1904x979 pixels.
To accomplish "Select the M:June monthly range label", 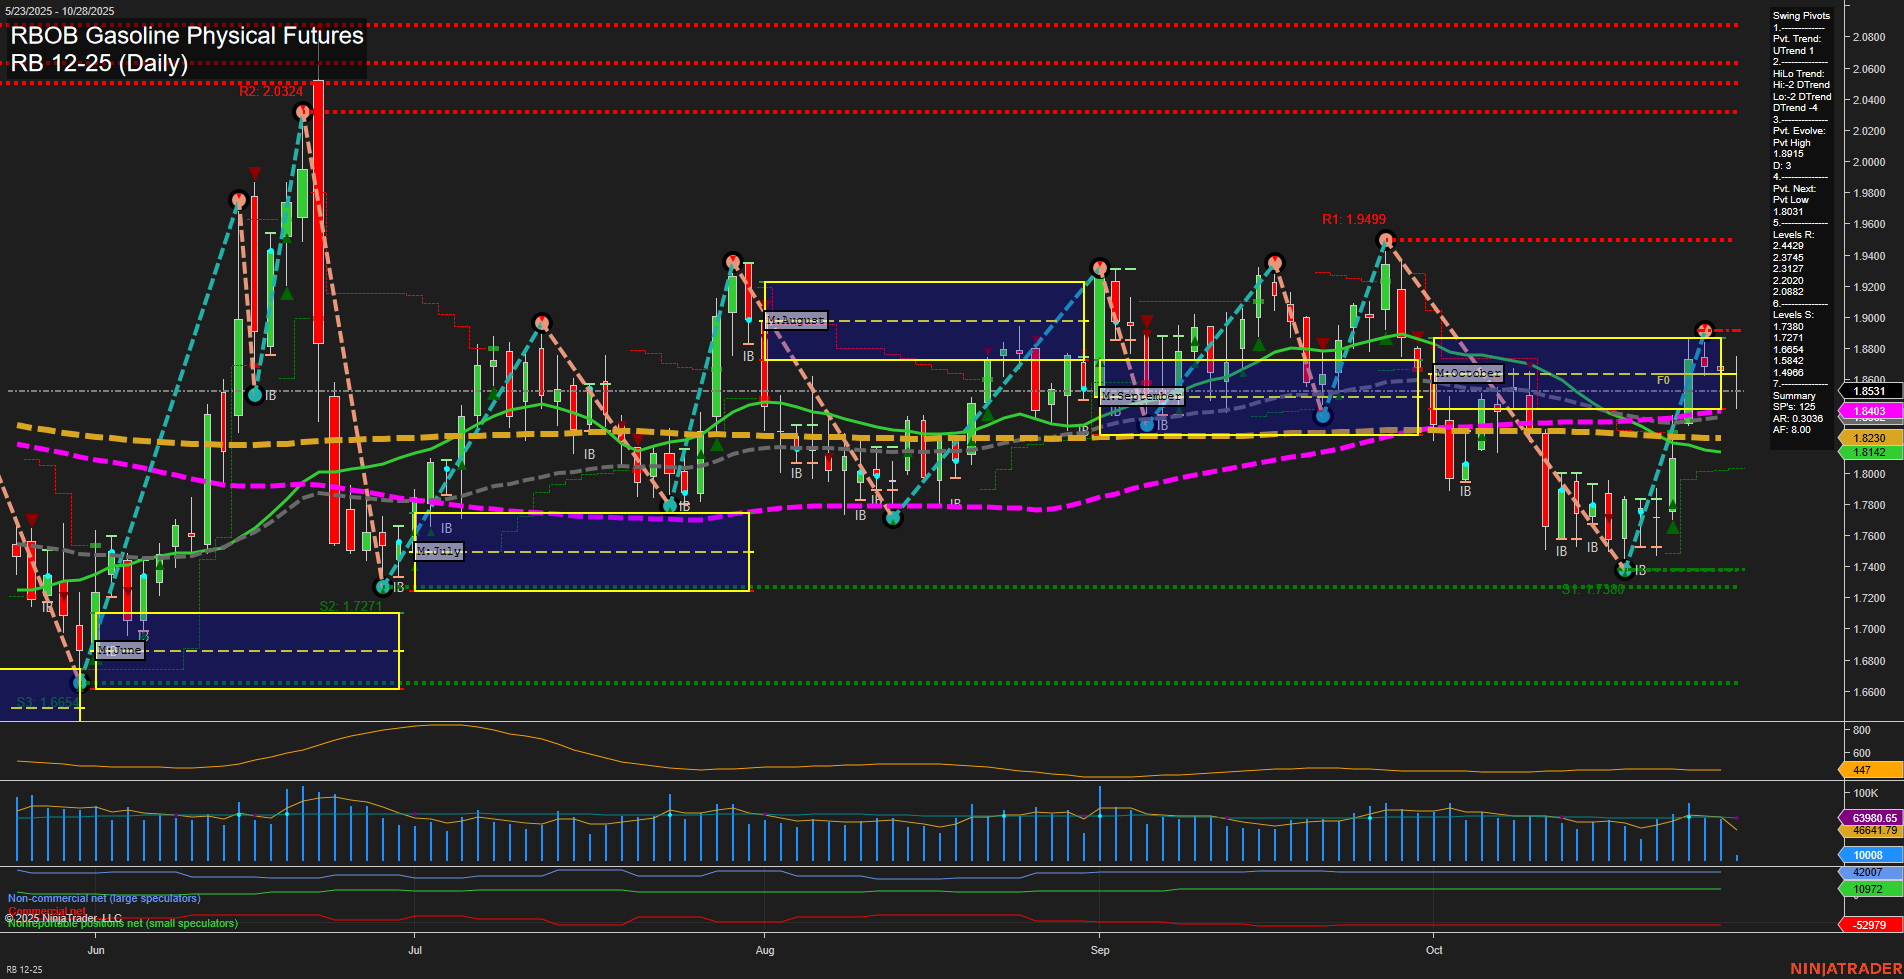I will click(120, 649).
